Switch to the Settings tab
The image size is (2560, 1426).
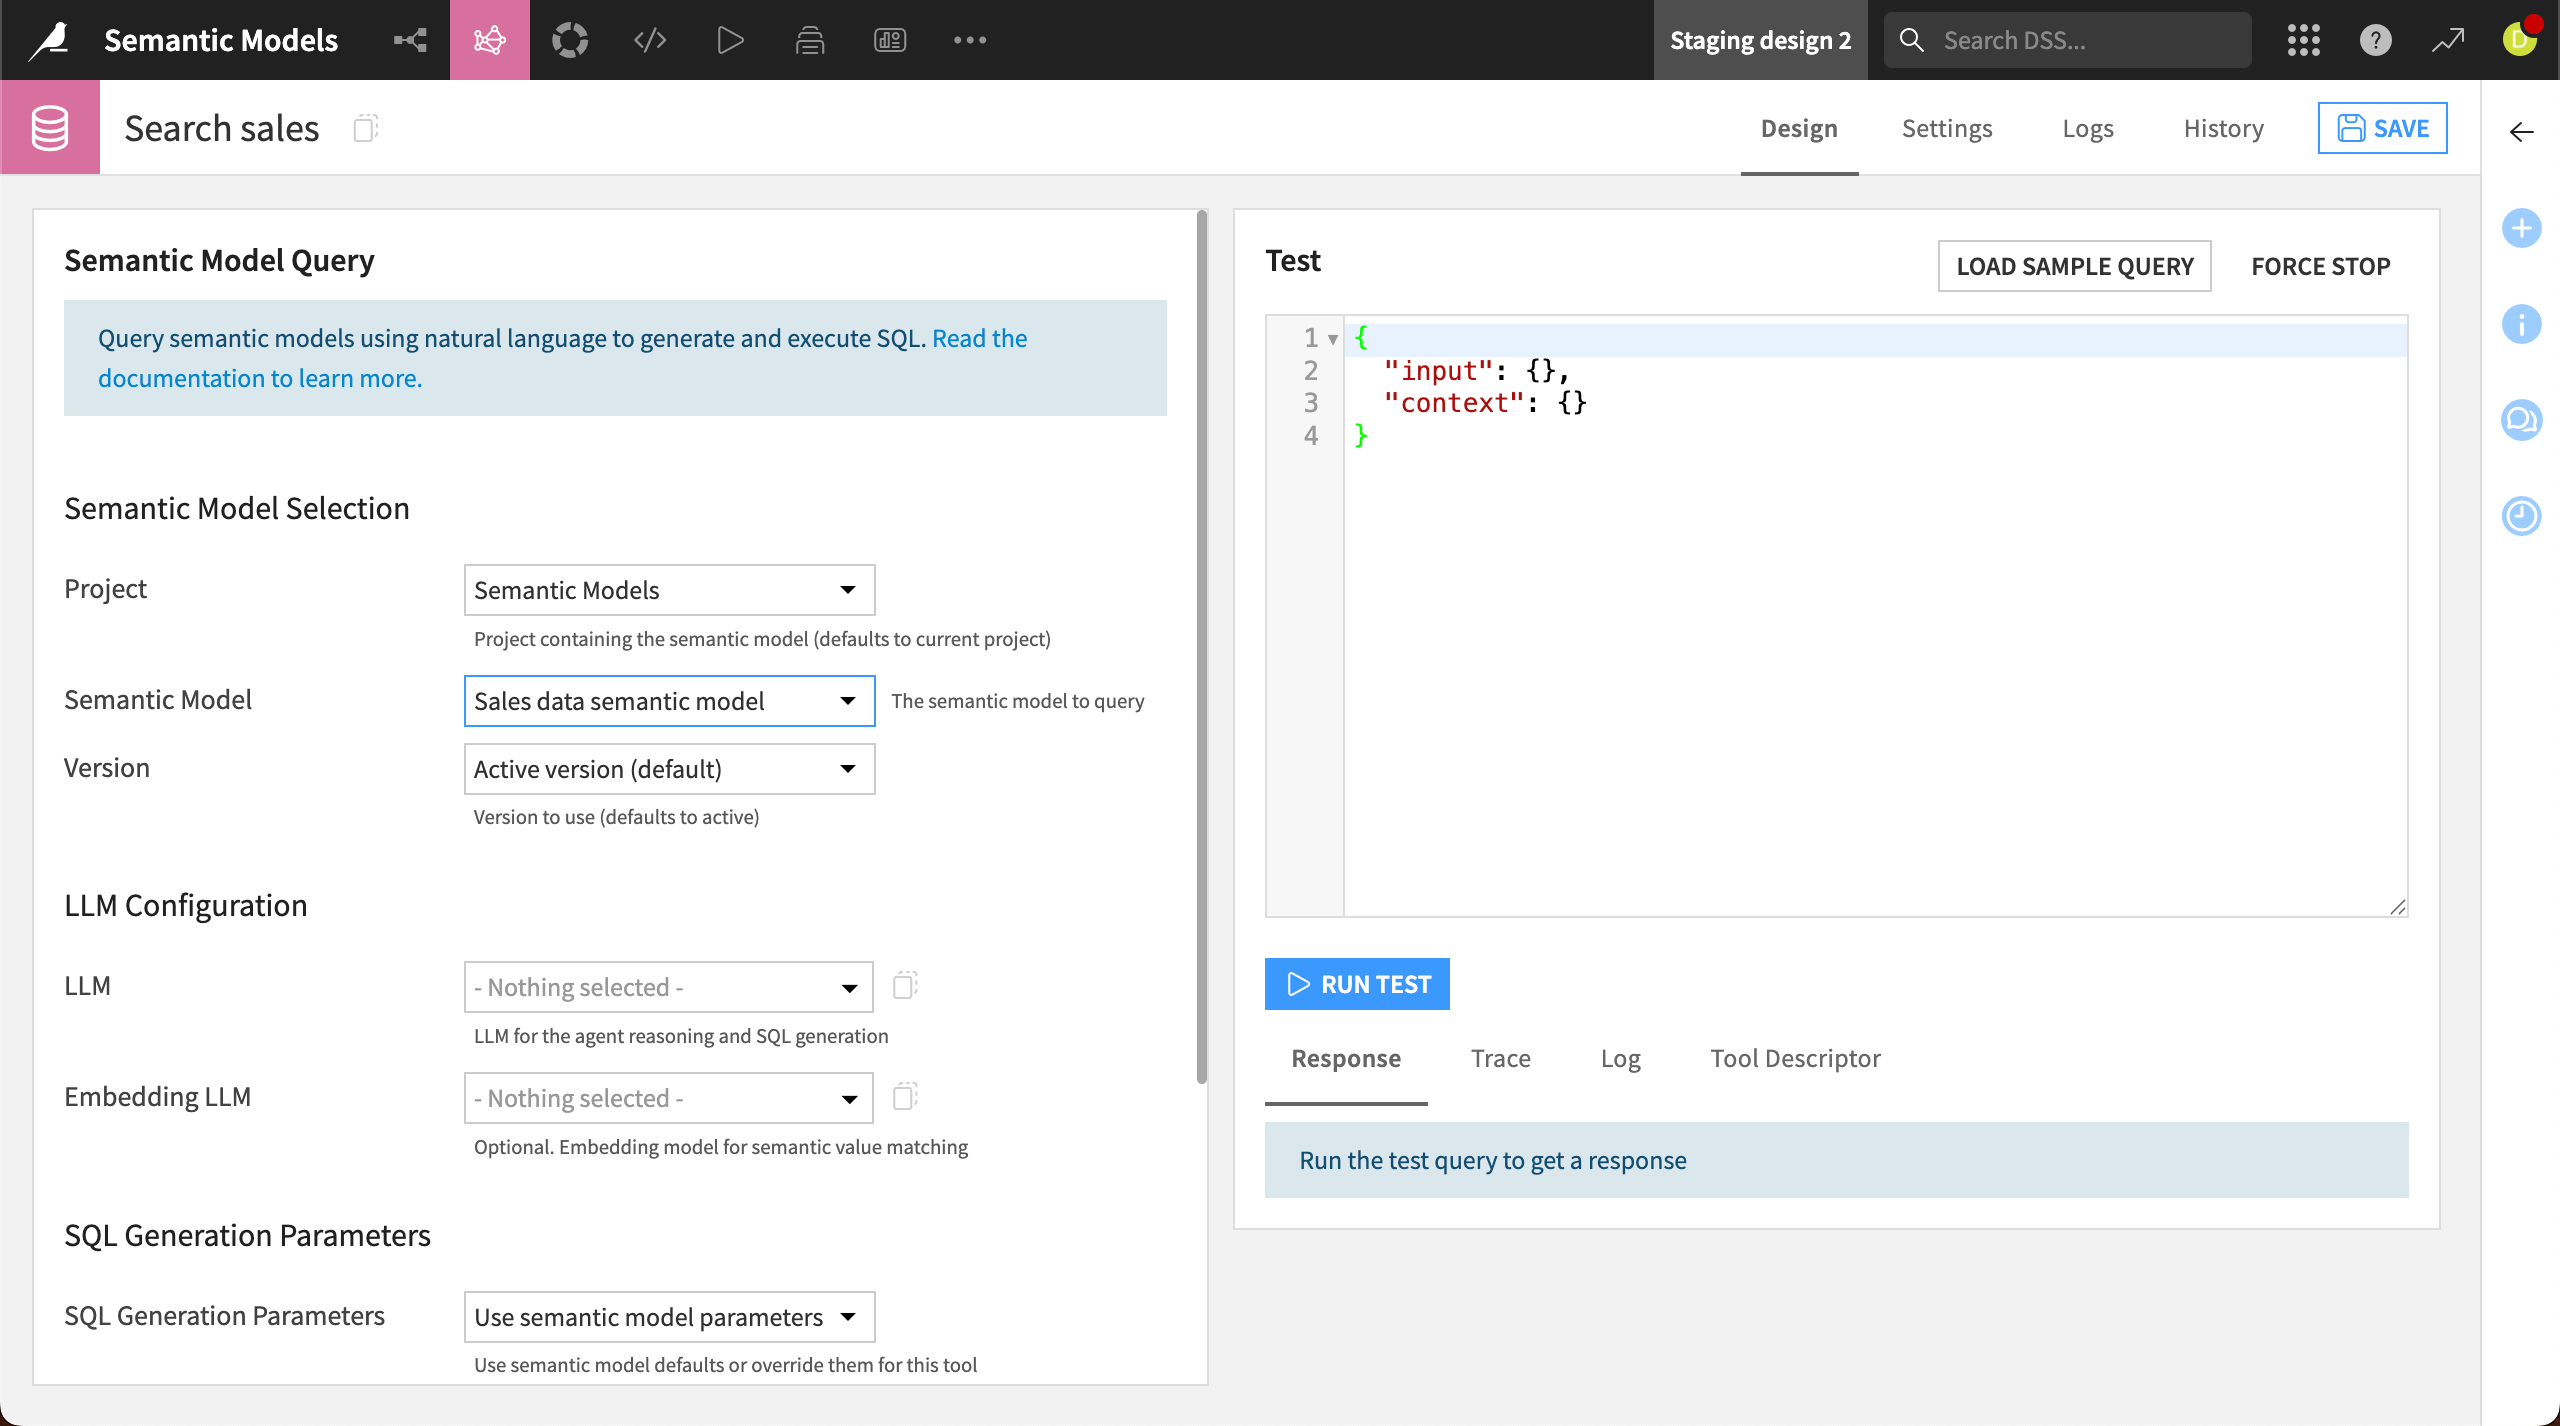[1946, 128]
